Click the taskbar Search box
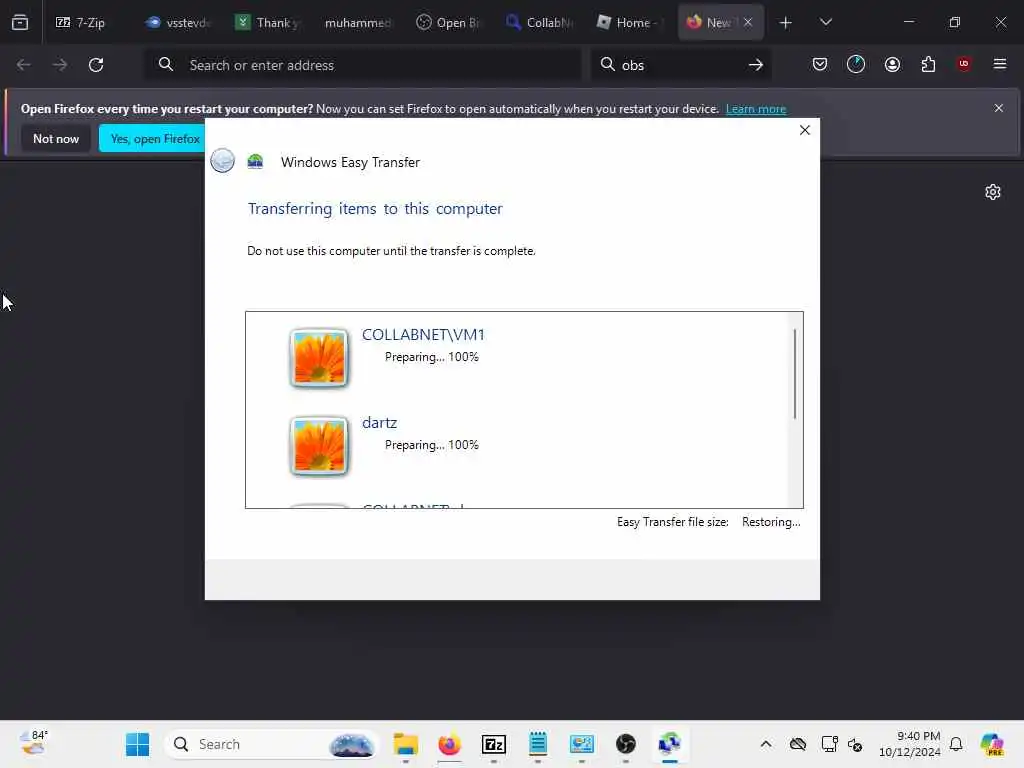The image size is (1024, 768). 272,744
